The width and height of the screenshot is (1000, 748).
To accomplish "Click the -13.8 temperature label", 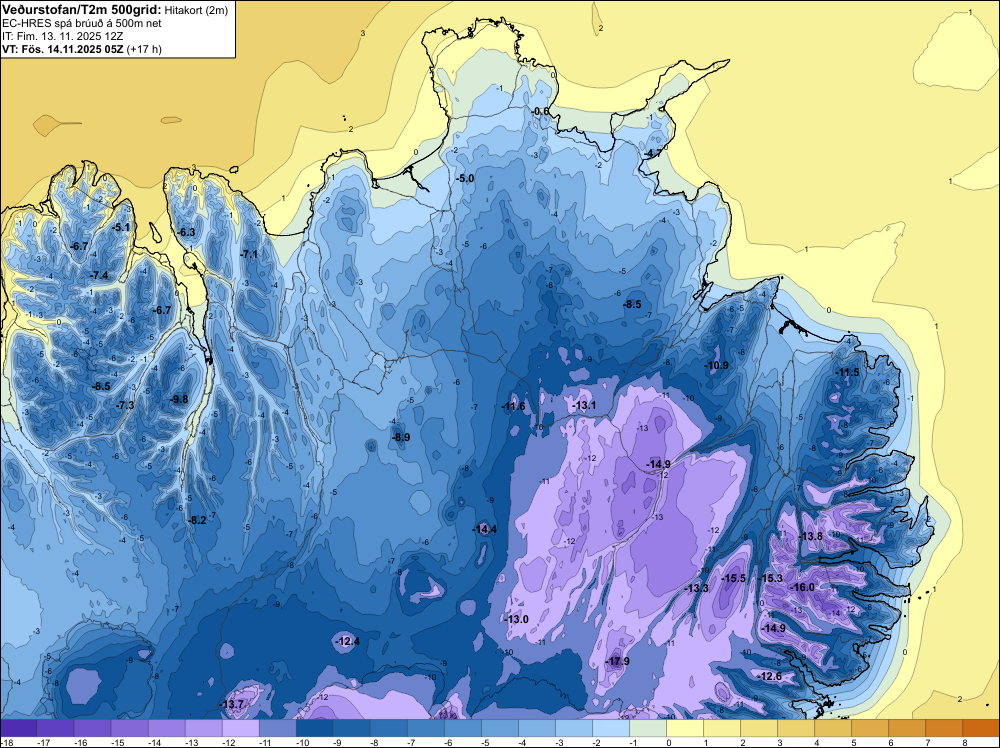I will 811,536.
